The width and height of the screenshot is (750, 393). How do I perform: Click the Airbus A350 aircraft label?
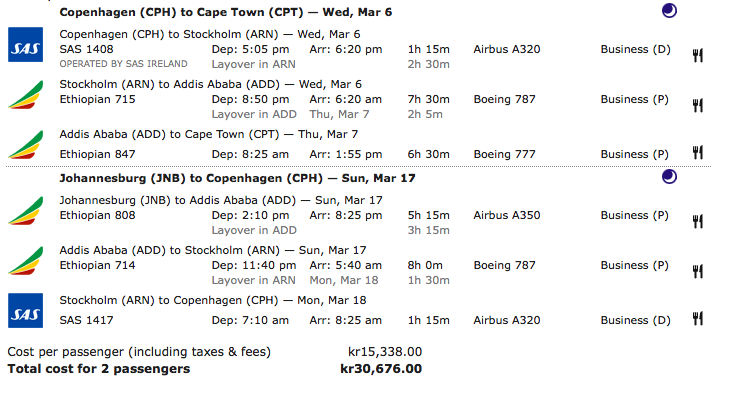coord(507,215)
